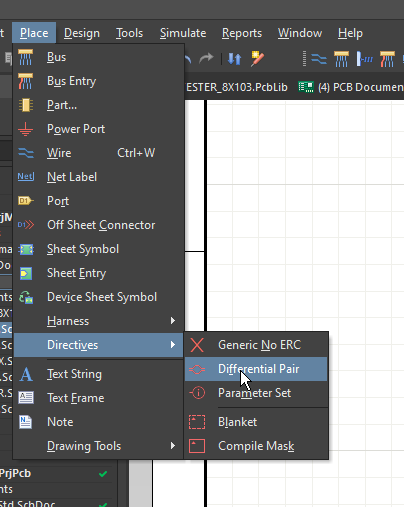Click the Text String A icon
This screenshot has height=507, width=404.
pyautogui.click(x=26, y=374)
